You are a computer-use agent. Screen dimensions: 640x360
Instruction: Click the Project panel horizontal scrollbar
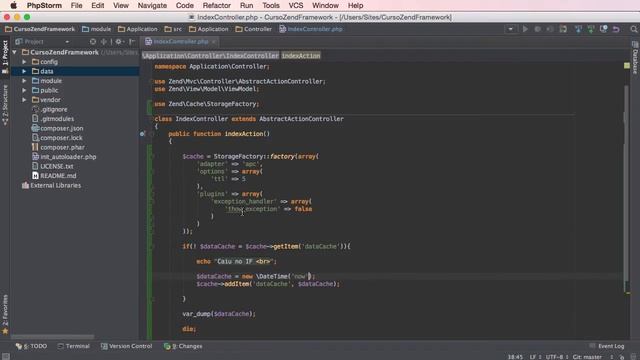click(52, 337)
